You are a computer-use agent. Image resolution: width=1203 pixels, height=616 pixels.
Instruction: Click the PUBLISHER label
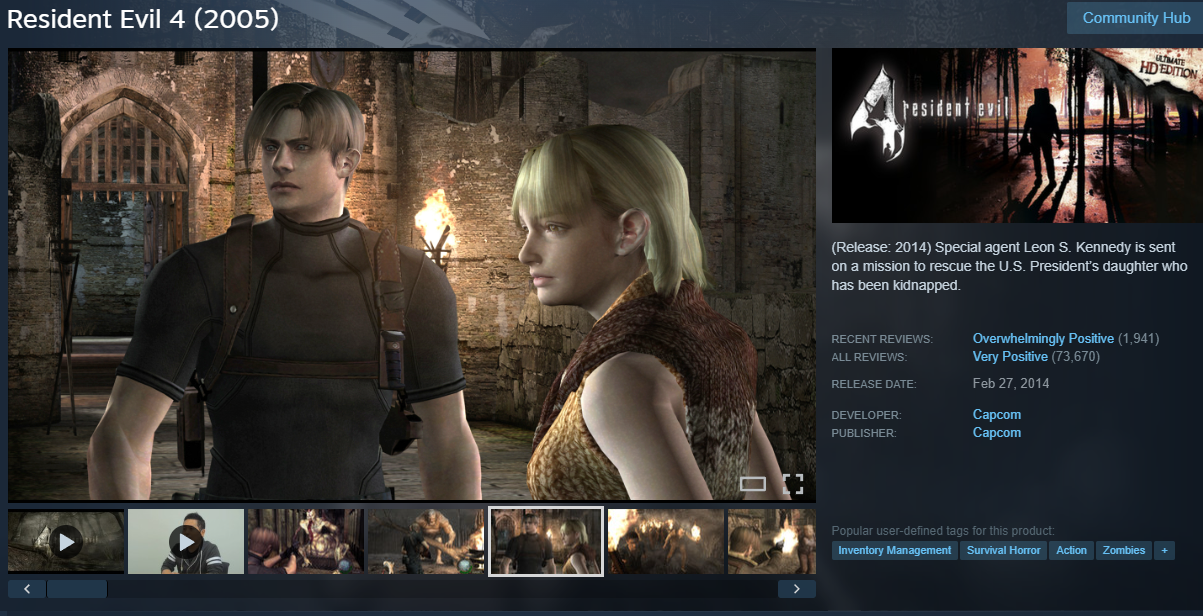864,433
